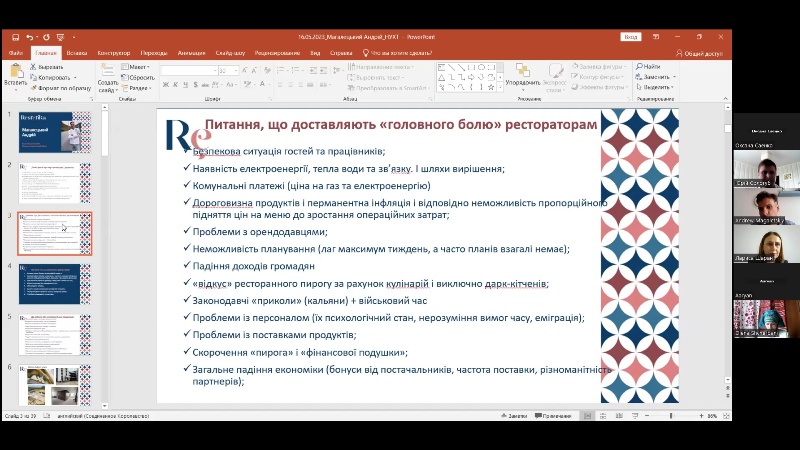
Task: Switch to the Анимация tab
Action: [x=191, y=53]
